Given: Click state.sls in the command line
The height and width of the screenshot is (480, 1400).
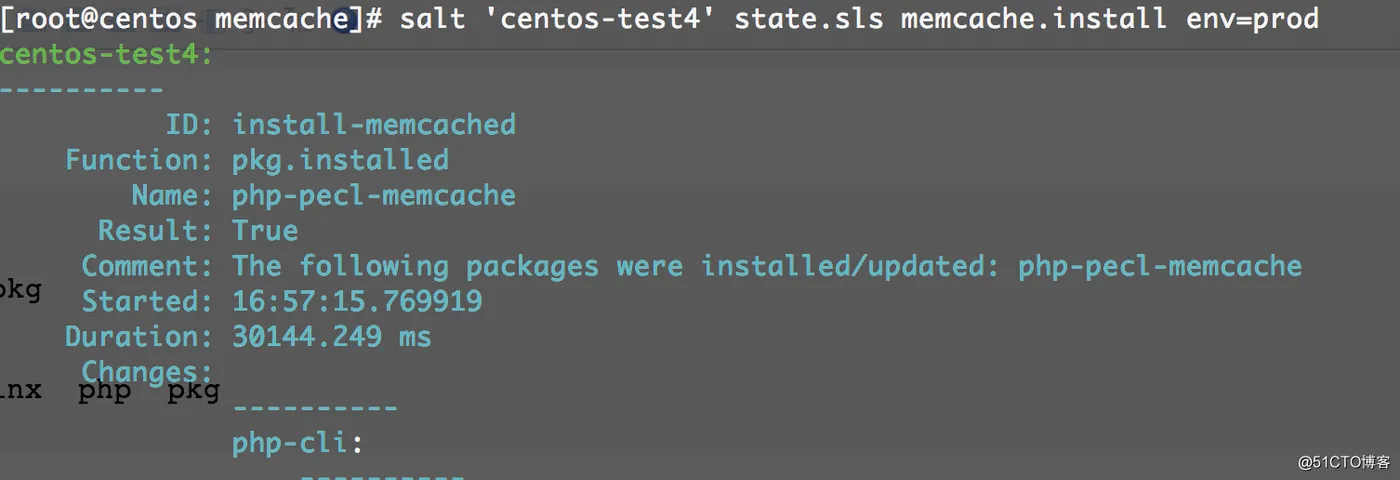Looking at the screenshot, I should pyautogui.click(x=809, y=18).
